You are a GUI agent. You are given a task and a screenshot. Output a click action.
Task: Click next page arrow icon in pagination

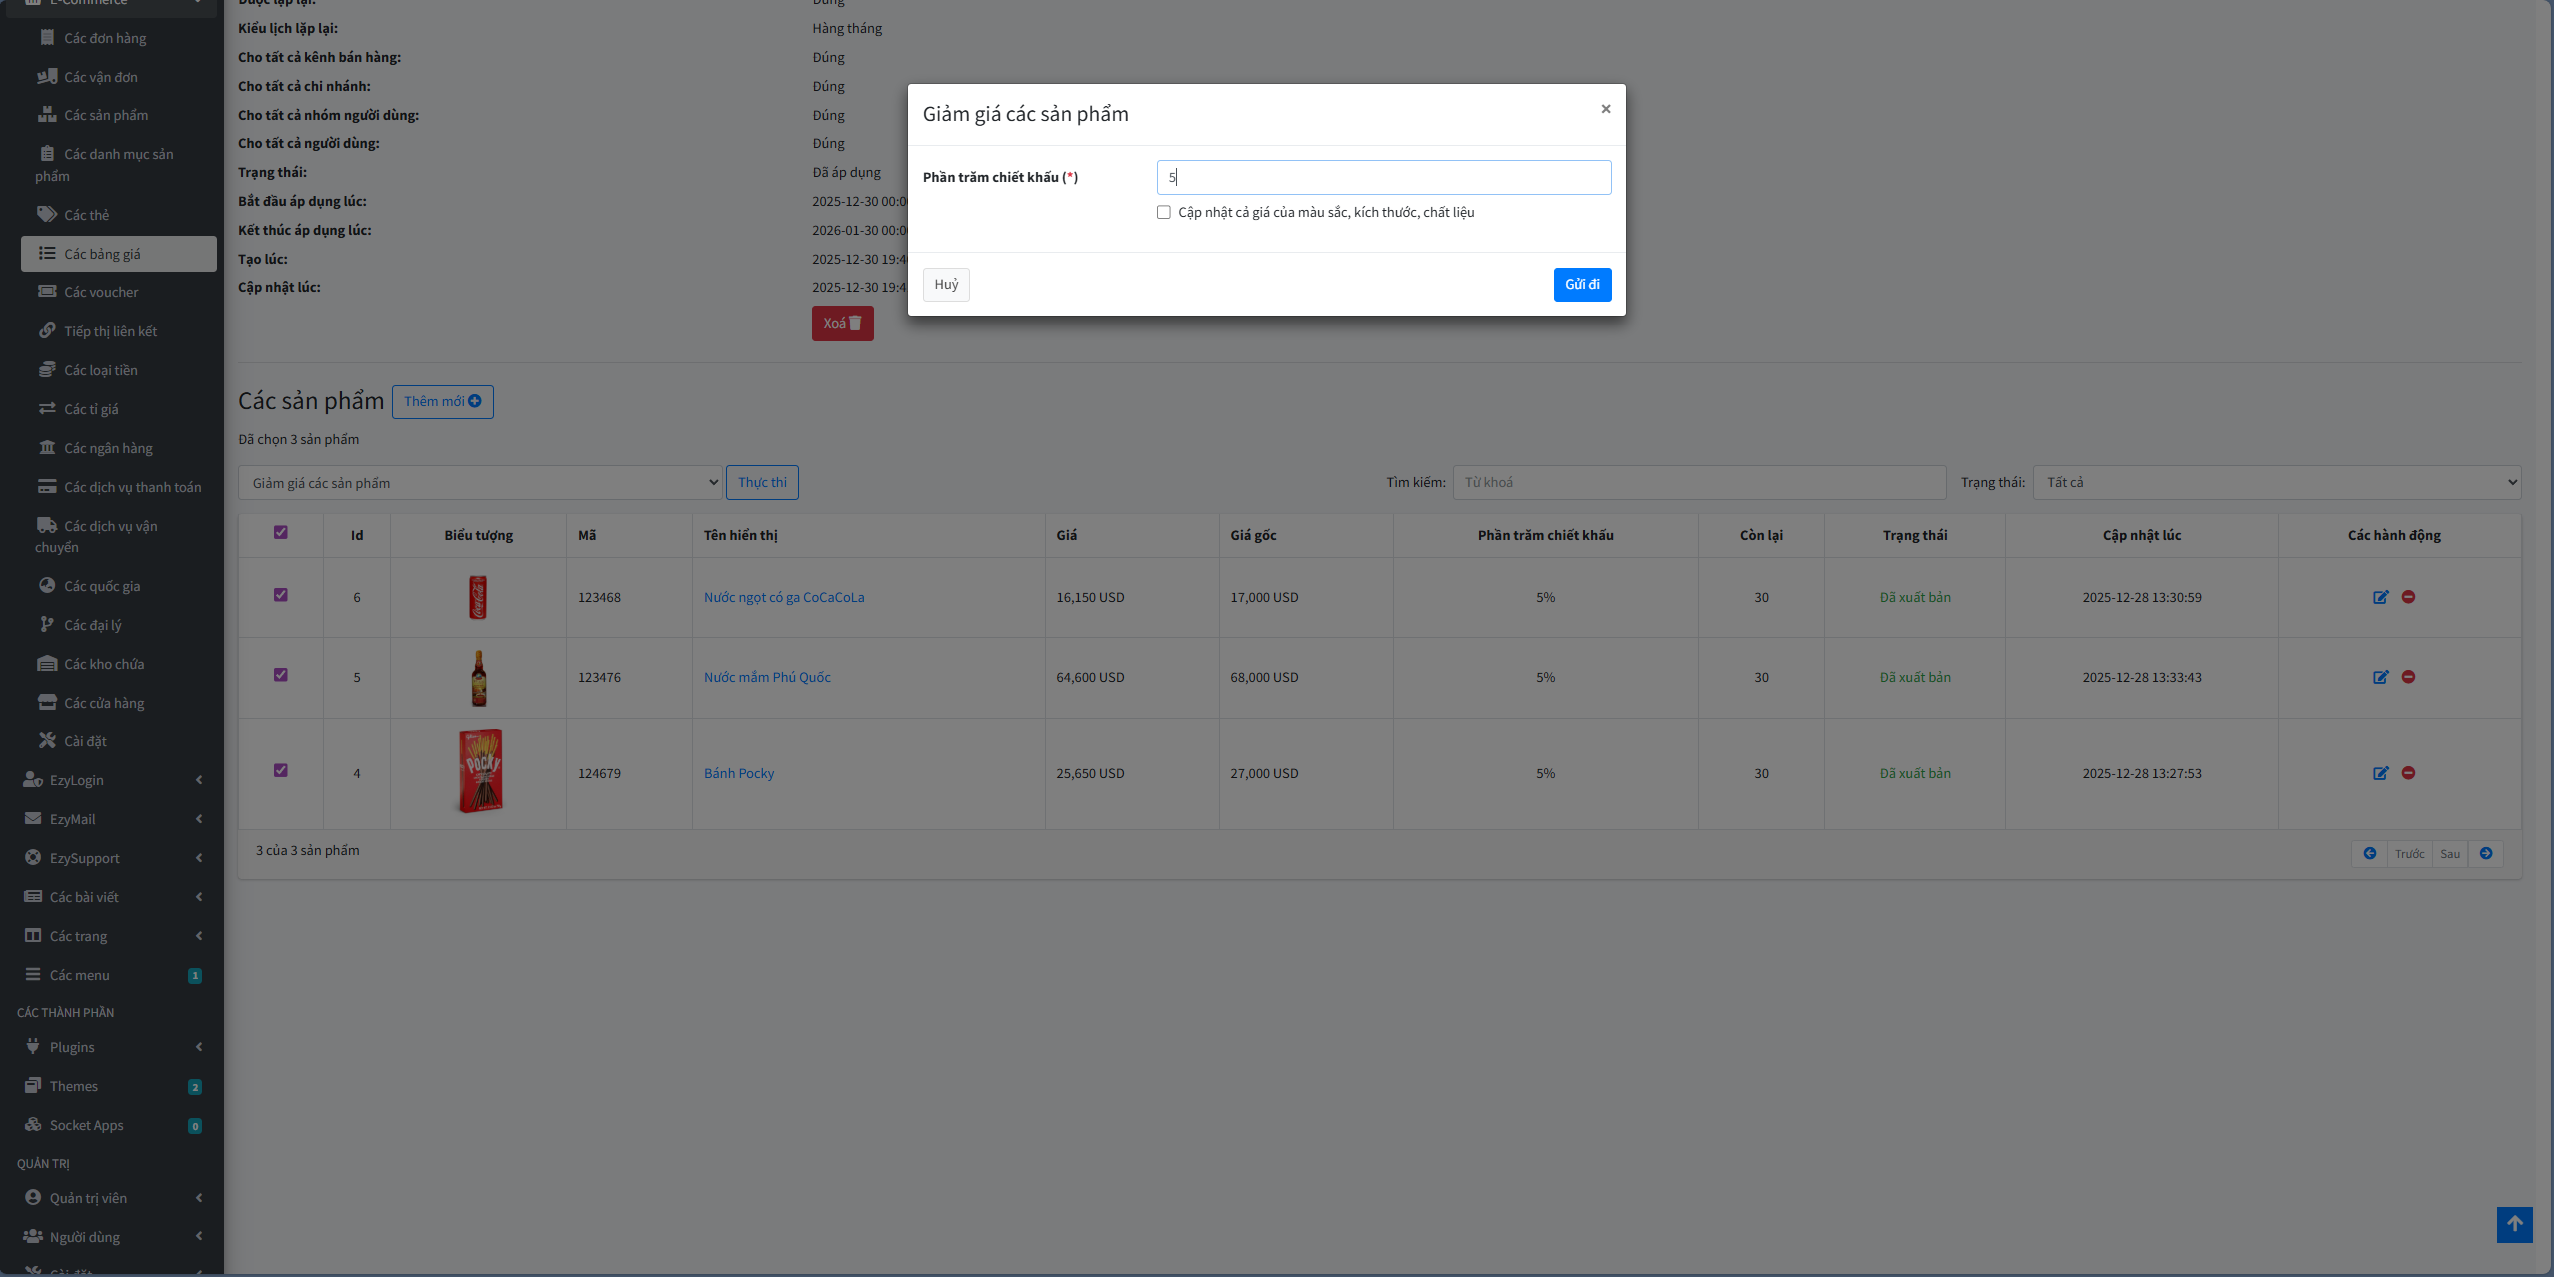[x=2485, y=853]
